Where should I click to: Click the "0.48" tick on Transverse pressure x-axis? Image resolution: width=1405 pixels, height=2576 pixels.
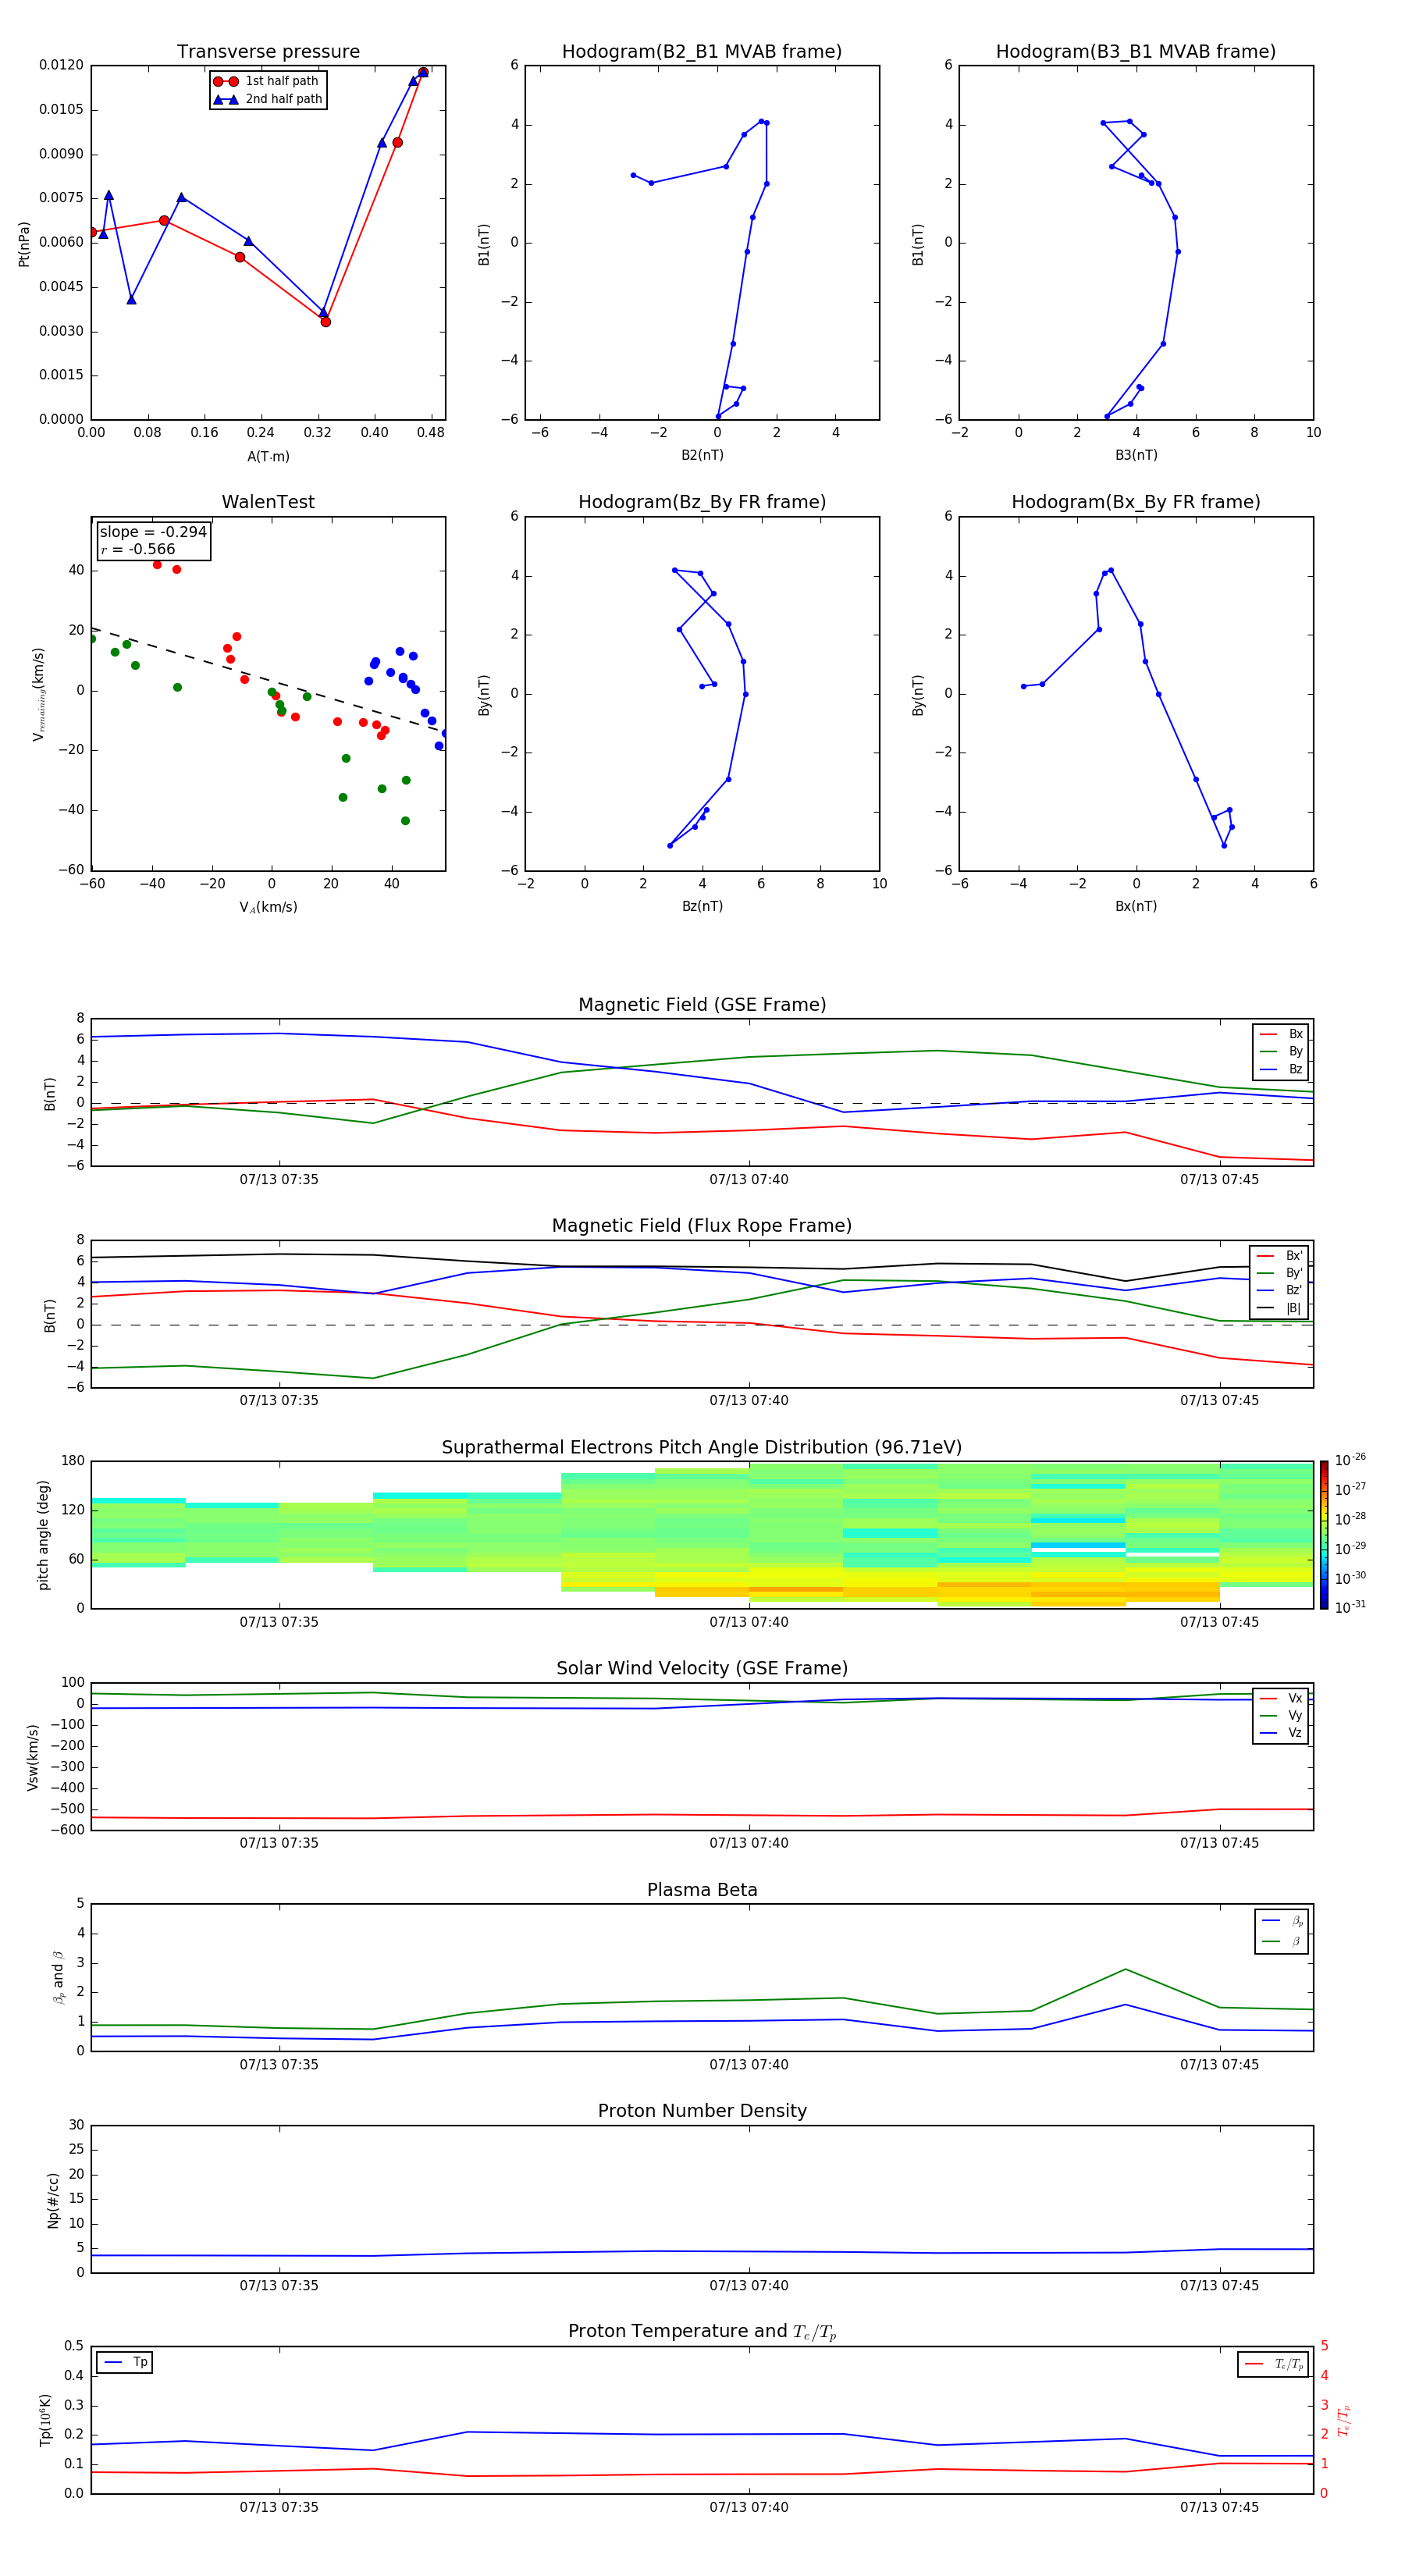pyautogui.click(x=431, y=433)
